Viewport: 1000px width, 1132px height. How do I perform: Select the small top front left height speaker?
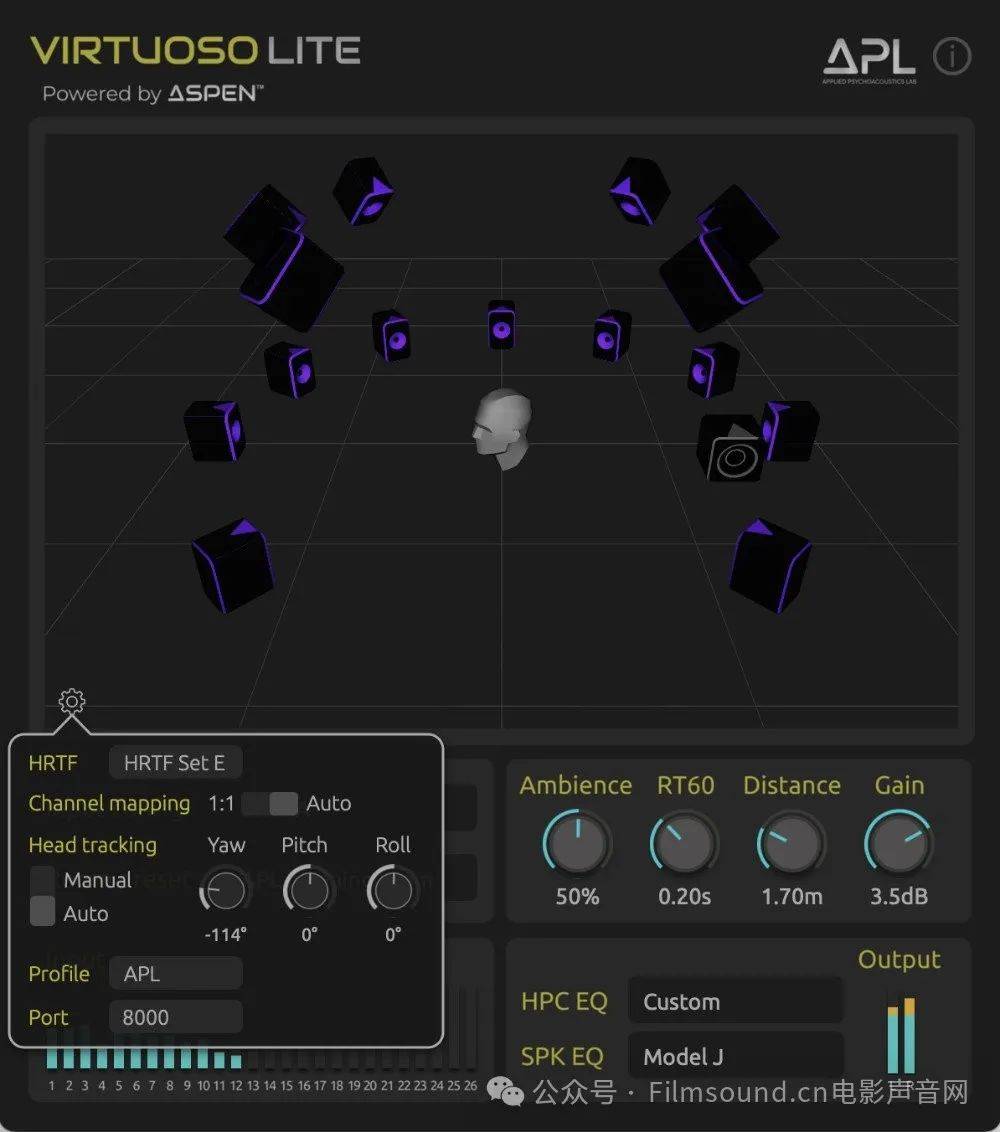(x=363, y=192)
